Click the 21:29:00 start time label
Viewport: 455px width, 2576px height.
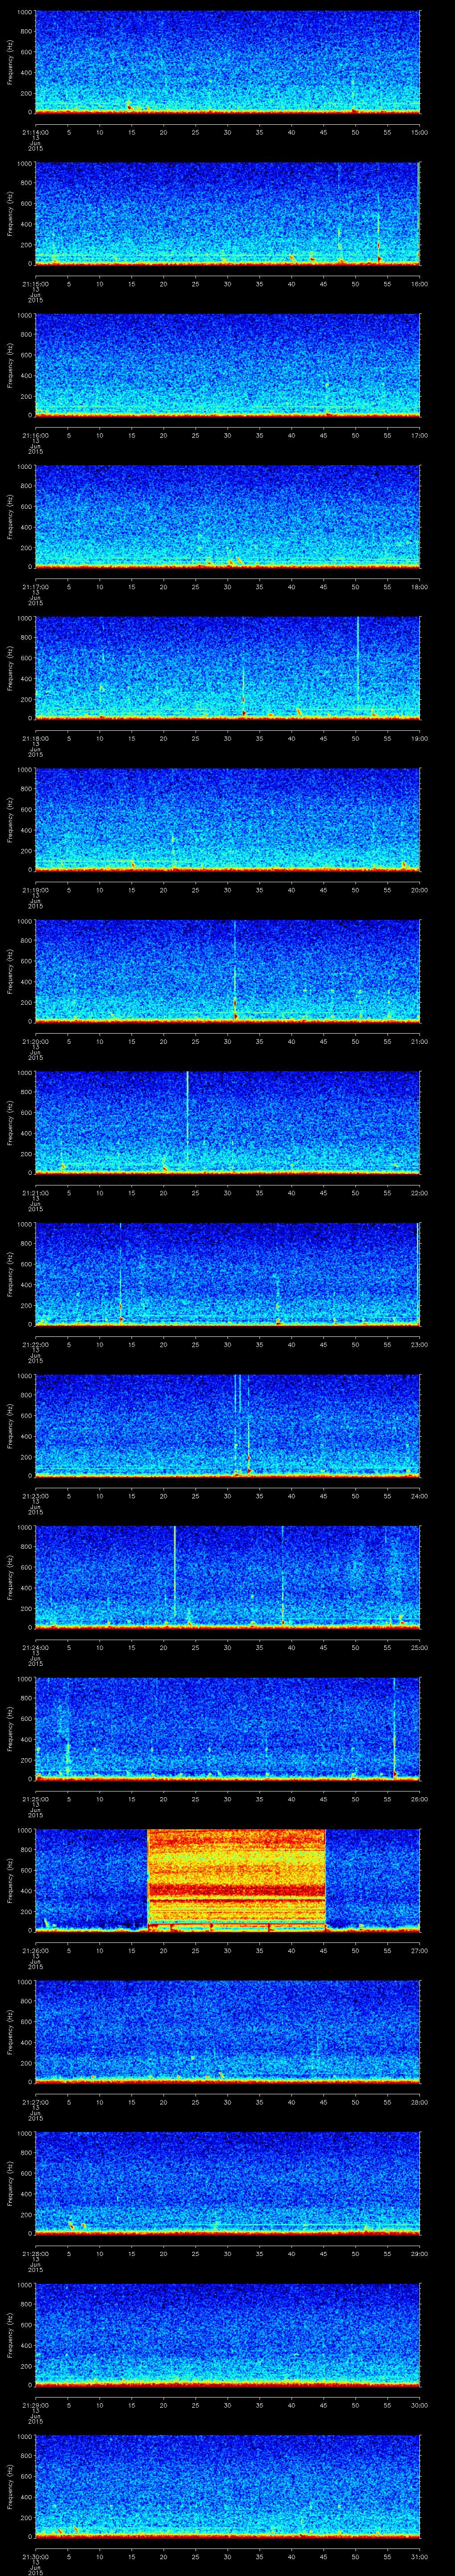[x=35, y=2405]
